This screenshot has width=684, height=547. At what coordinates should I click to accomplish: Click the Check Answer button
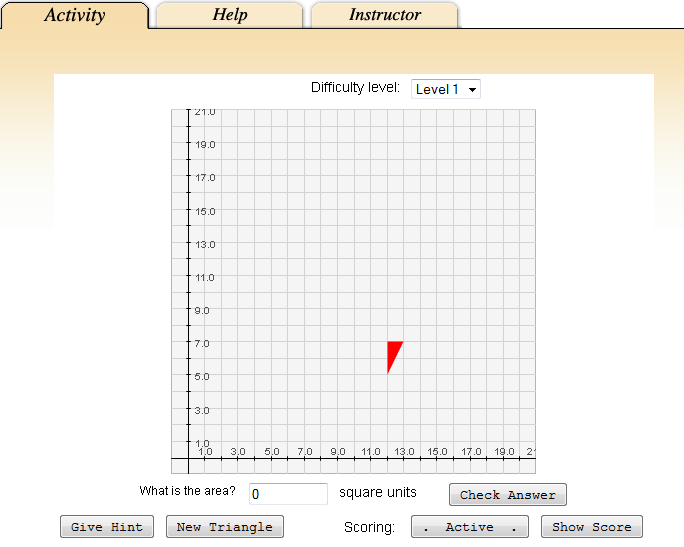tap(508, 495)
